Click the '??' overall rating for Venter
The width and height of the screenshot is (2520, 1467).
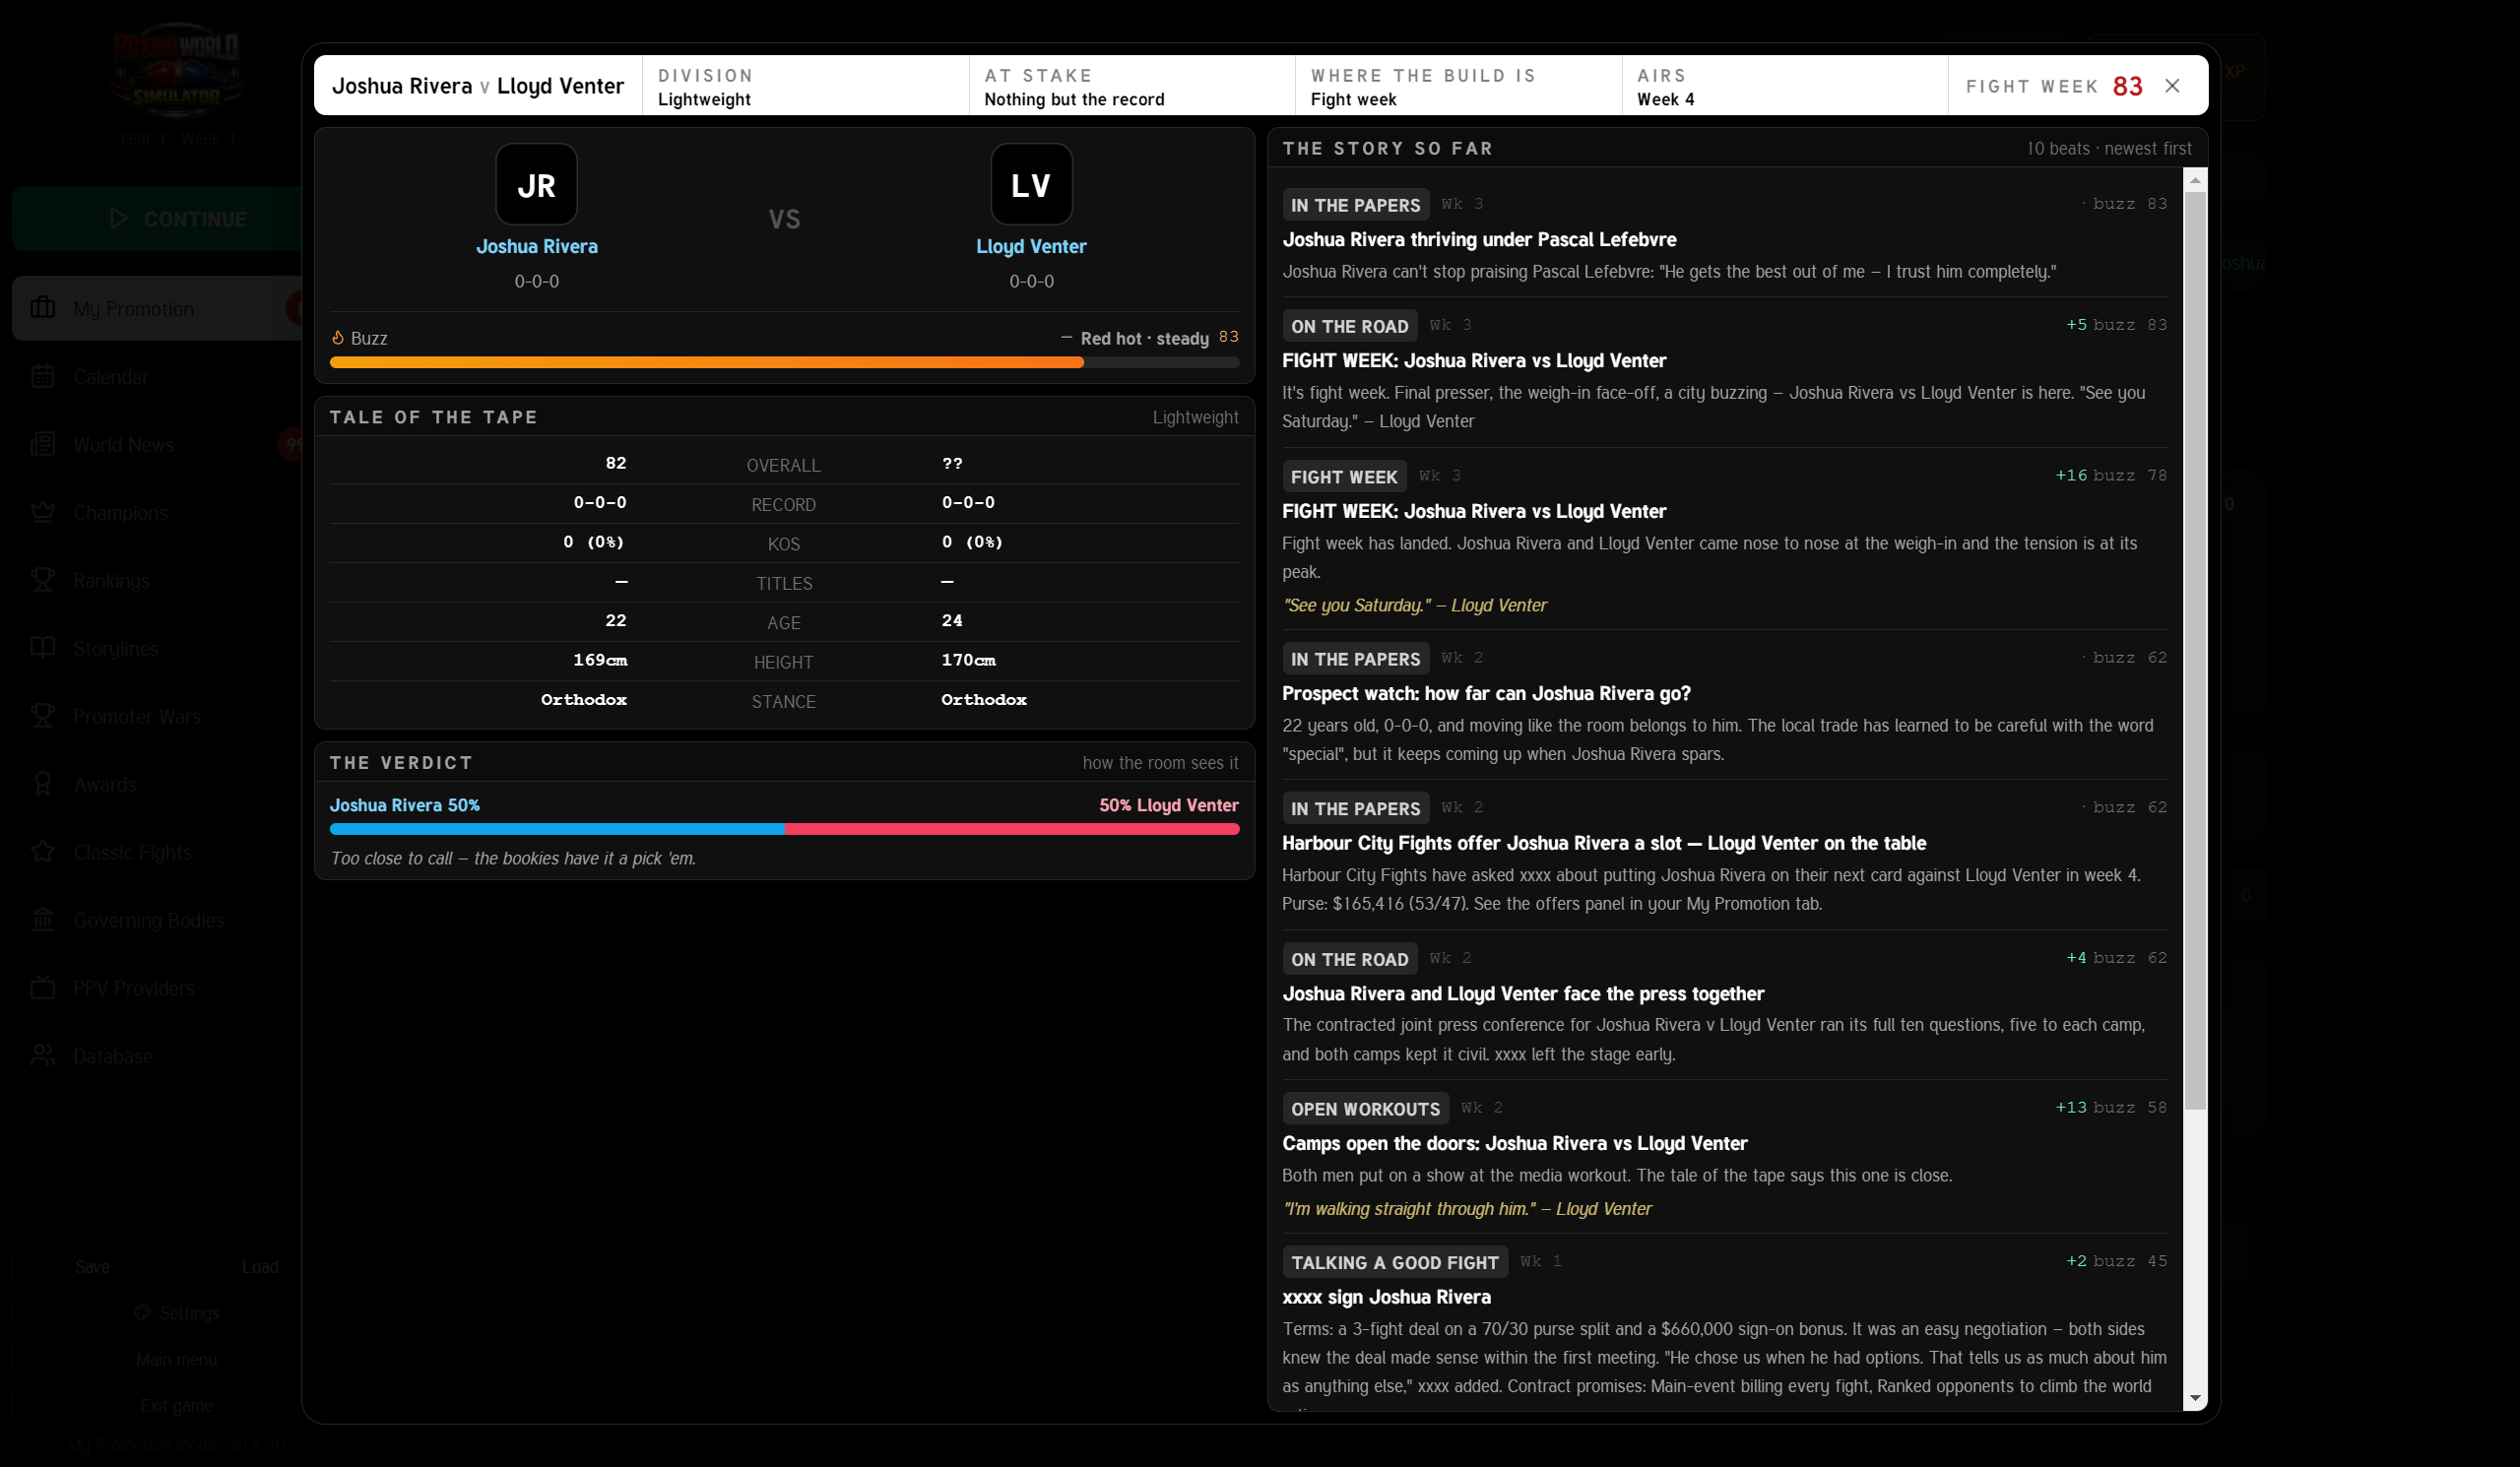point(952,464)
